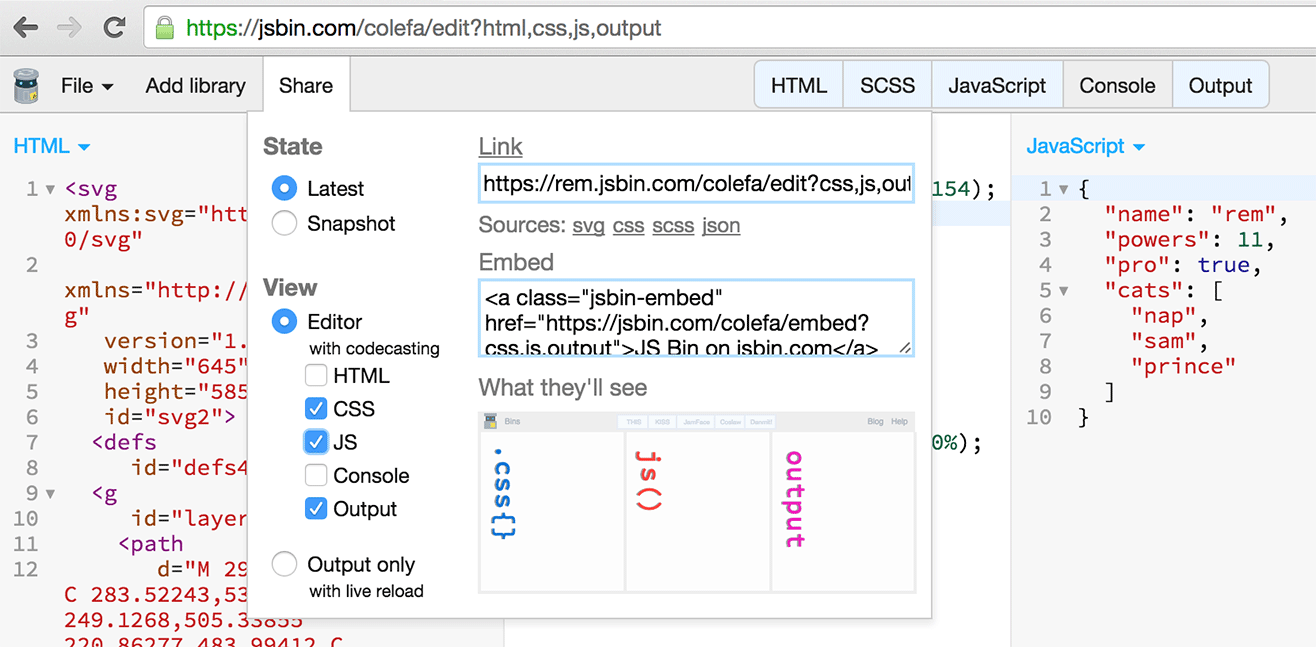Click the share link URL field

tap(696, 184)
